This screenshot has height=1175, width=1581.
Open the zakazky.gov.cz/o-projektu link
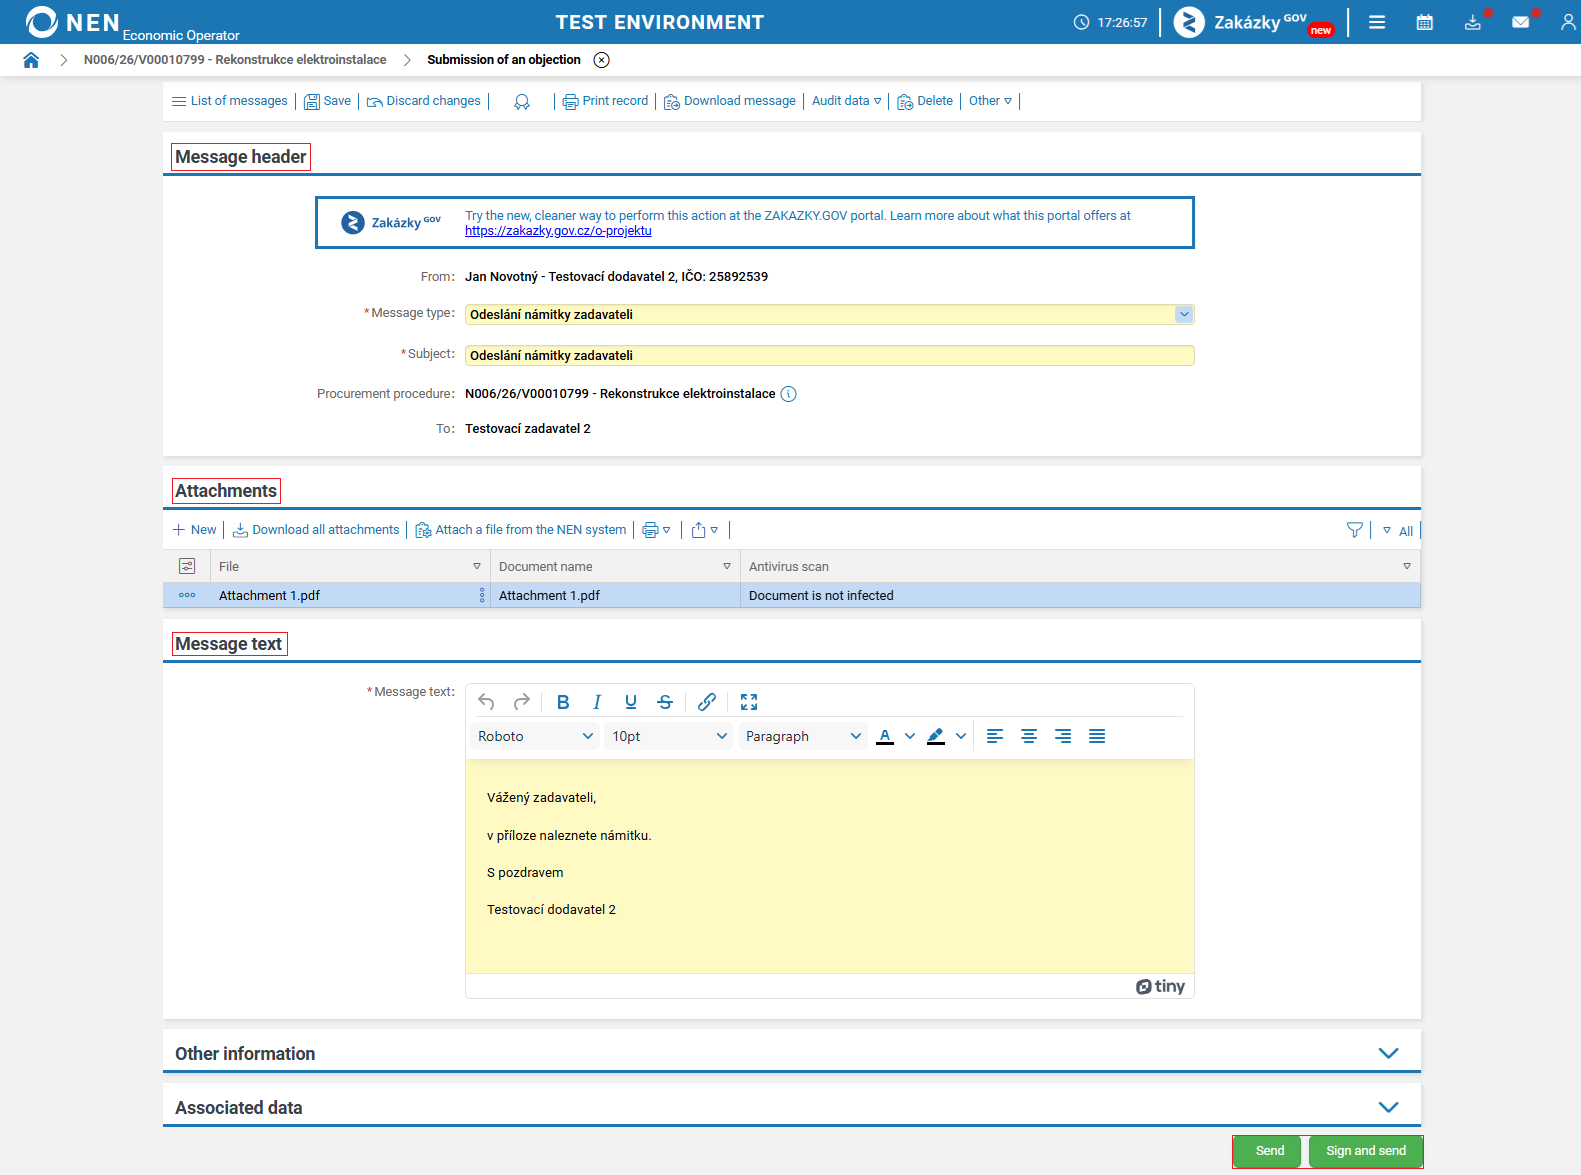558,231
